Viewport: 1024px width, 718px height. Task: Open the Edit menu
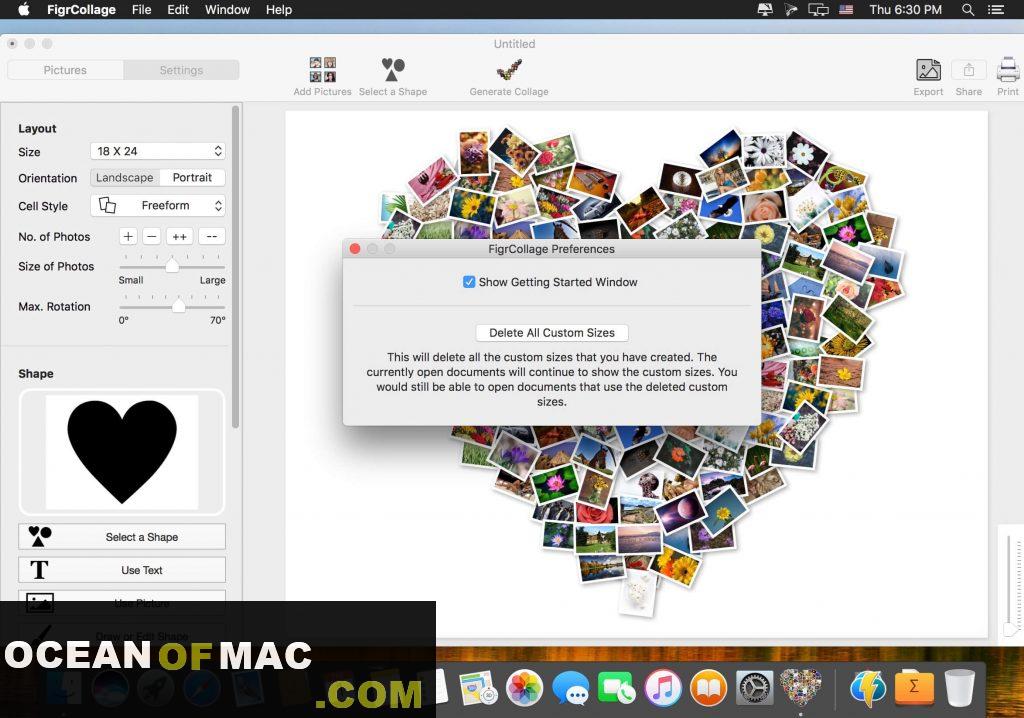coord(178,10)
